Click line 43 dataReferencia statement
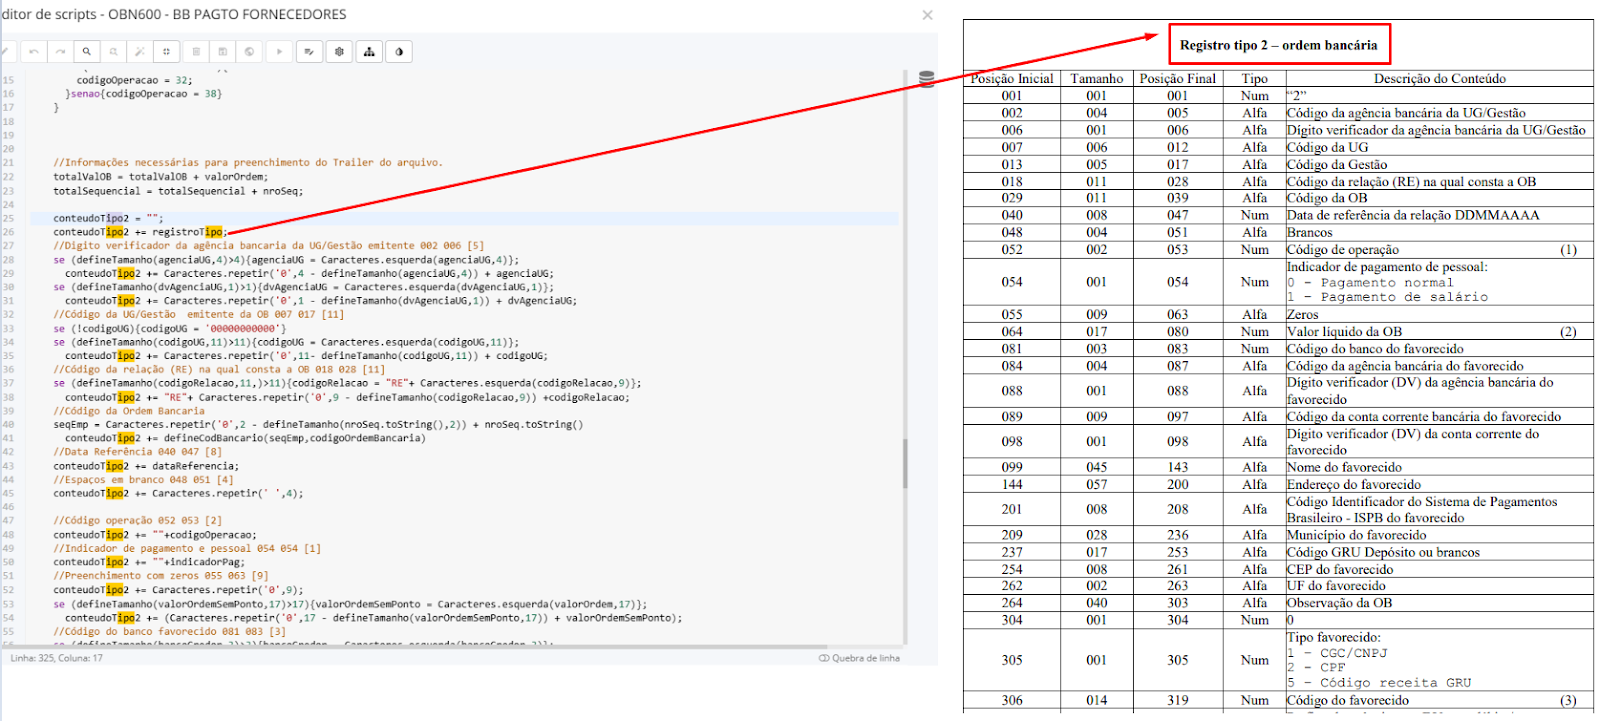1600x721 pixels. pos(146,466)
